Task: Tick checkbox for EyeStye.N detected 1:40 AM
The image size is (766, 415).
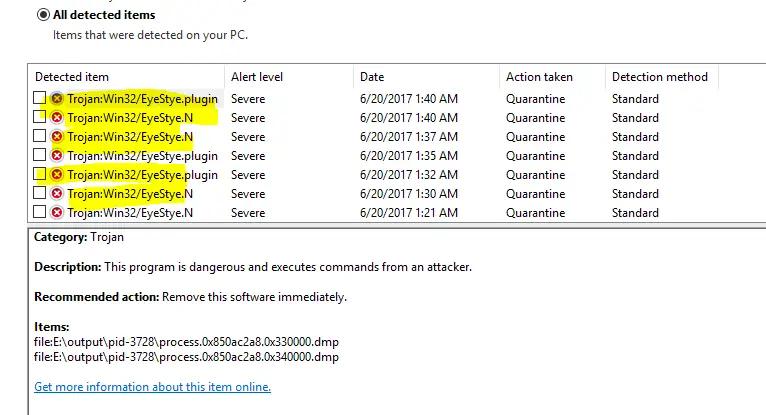Action: [x=40, y=117]
